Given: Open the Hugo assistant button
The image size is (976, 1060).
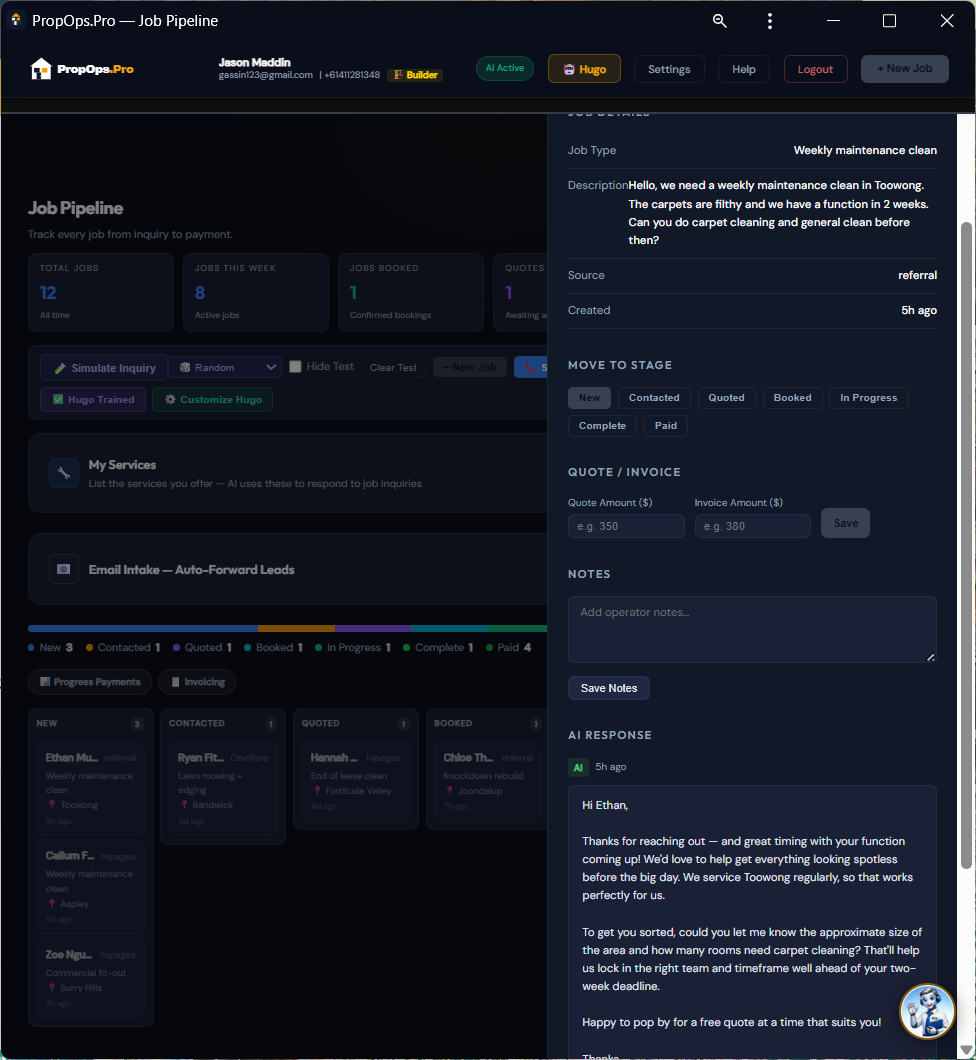Looking at the screenshot, I should coord(584,69).
